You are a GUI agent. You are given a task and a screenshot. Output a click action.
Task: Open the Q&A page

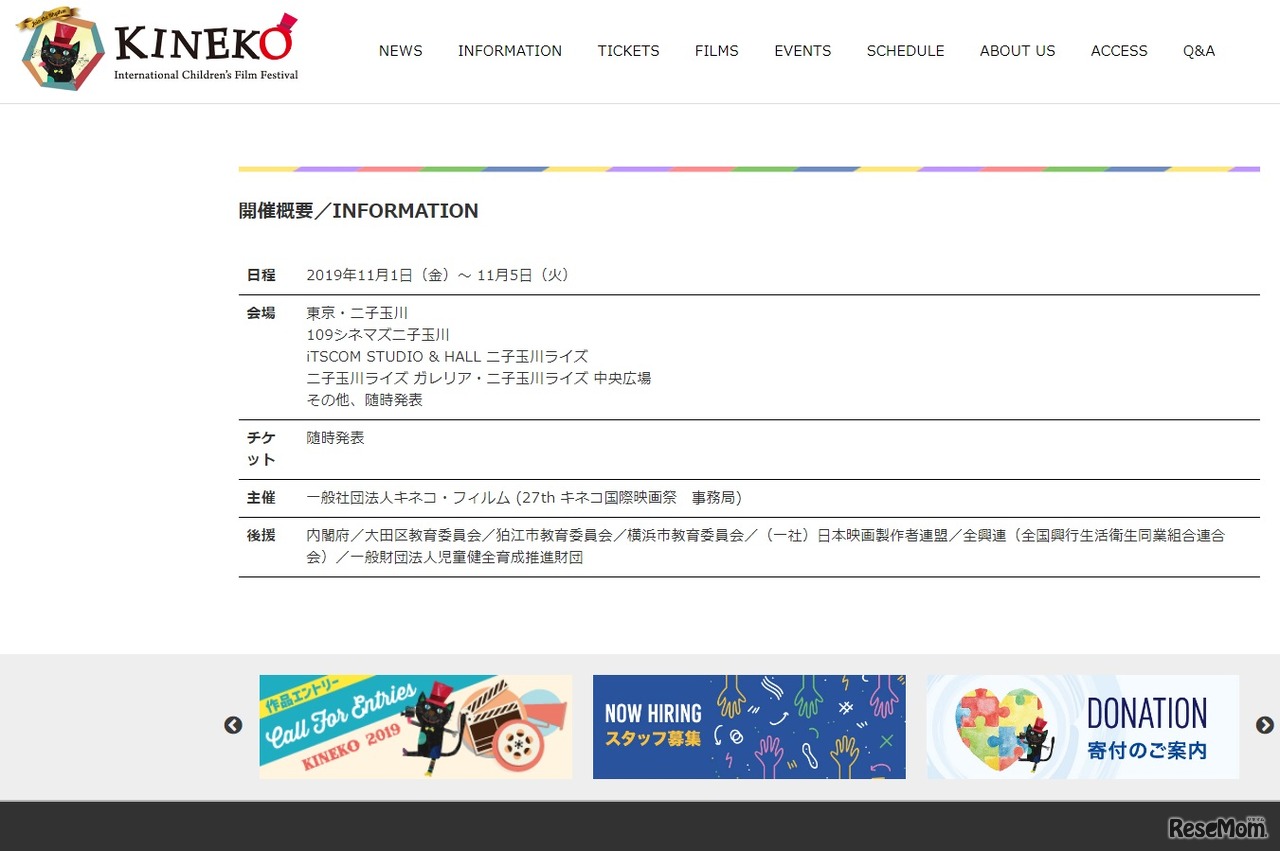(x=1198, y=51)
